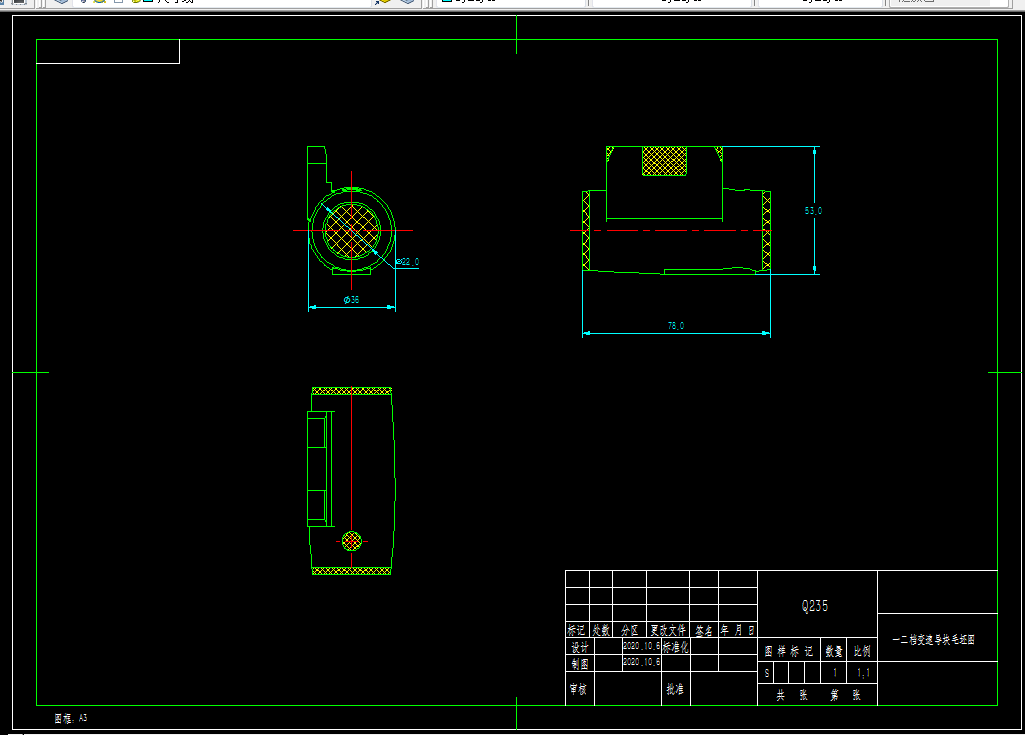Select the small hatched circle in bottom view
This screenshot has width=1025, height=735.
point(352,541)
